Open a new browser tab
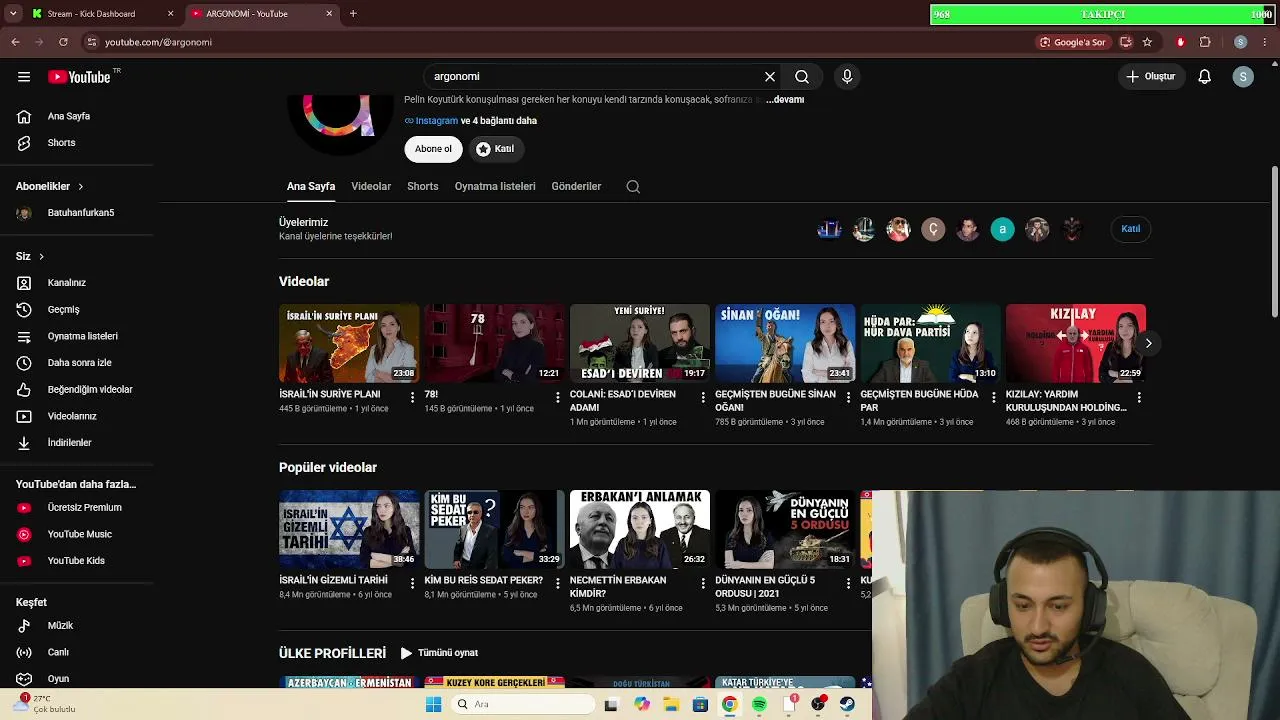Image resolution: width=1280 pixels, height=720 pixels. 353,14
